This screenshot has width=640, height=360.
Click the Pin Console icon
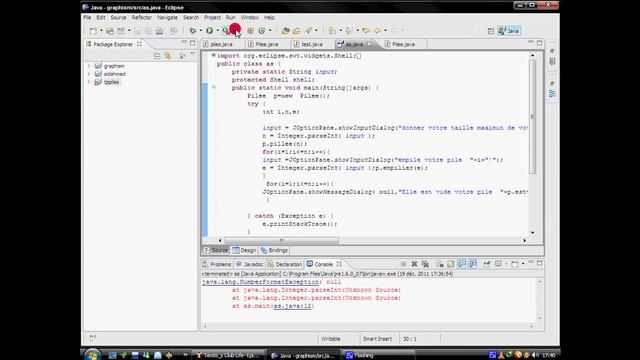coord(487,264)
